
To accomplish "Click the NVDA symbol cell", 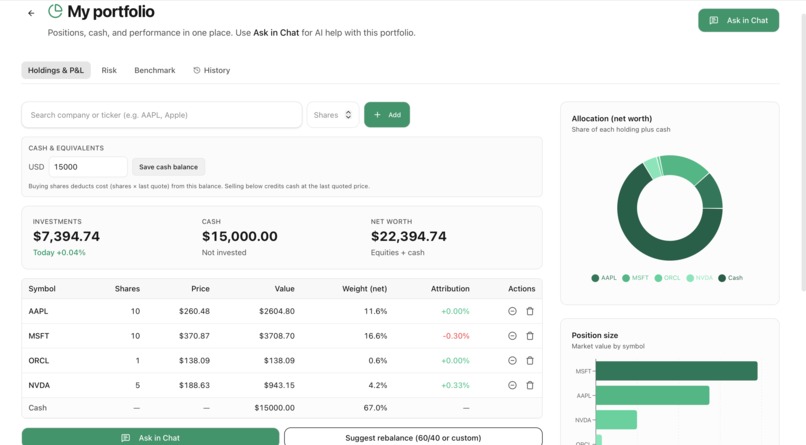I will pyautogui.click(x=39, y=385).
